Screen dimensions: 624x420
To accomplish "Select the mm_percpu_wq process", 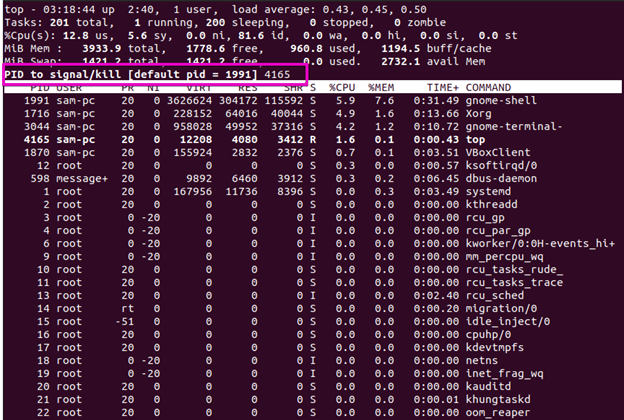I will click(x=312, y=257).
